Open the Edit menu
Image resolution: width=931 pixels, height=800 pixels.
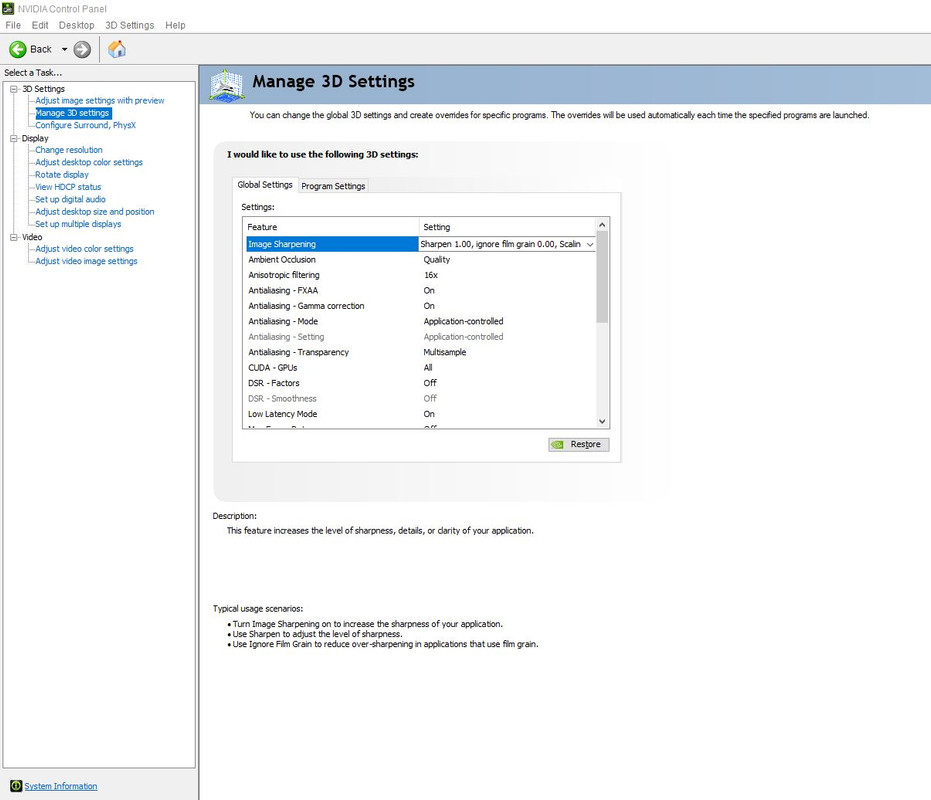pos(40,25)
